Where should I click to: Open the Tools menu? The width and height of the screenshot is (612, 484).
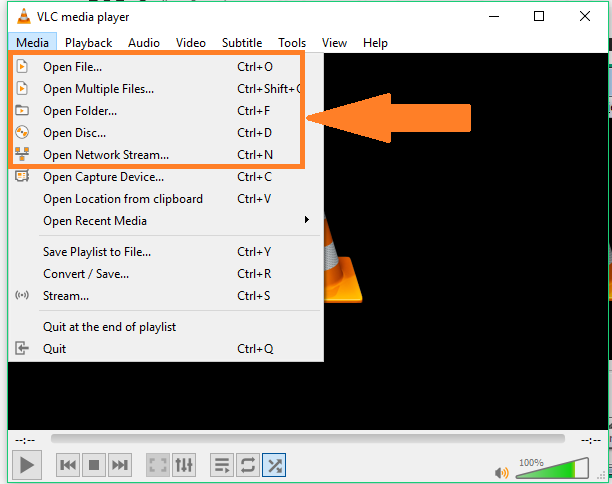(x=292, y=43)
